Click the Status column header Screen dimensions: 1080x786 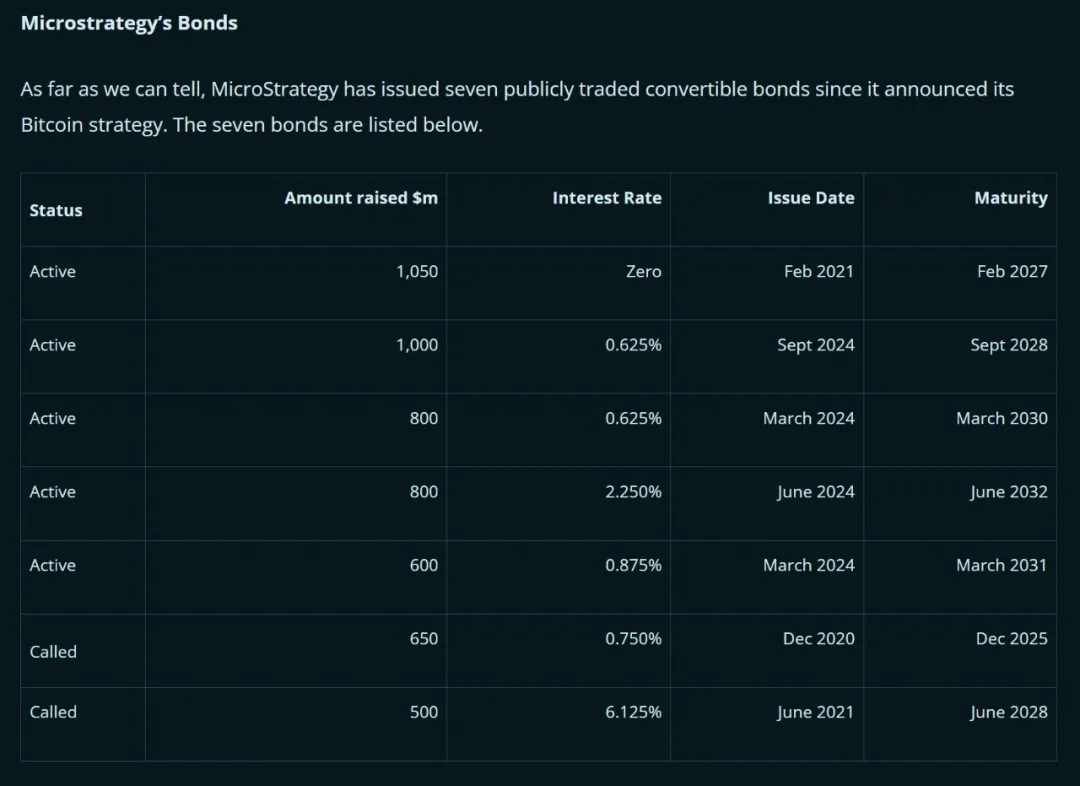point(56,210)
